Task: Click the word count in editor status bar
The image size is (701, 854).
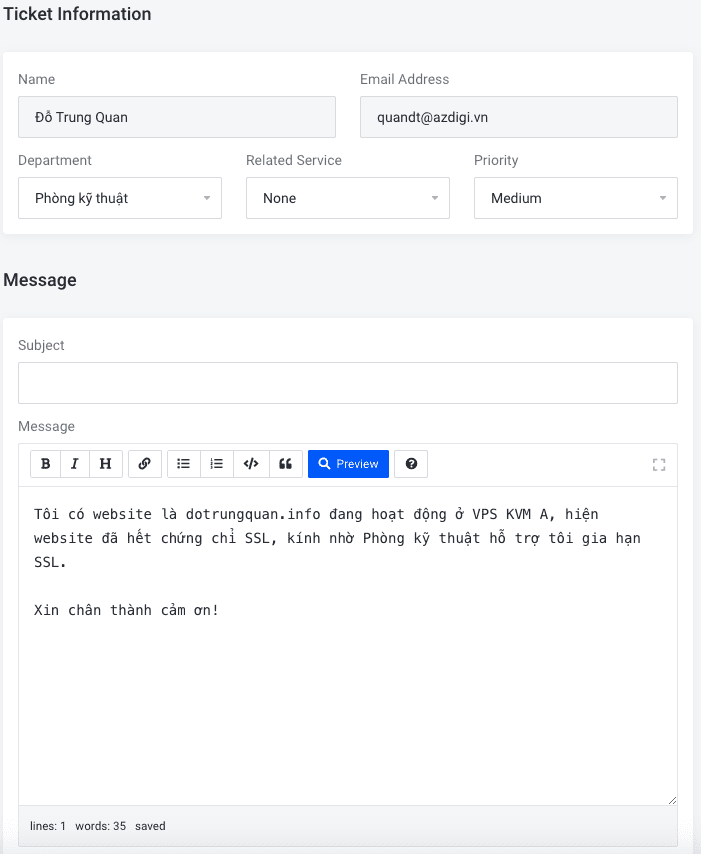Action: pos(100,826)
